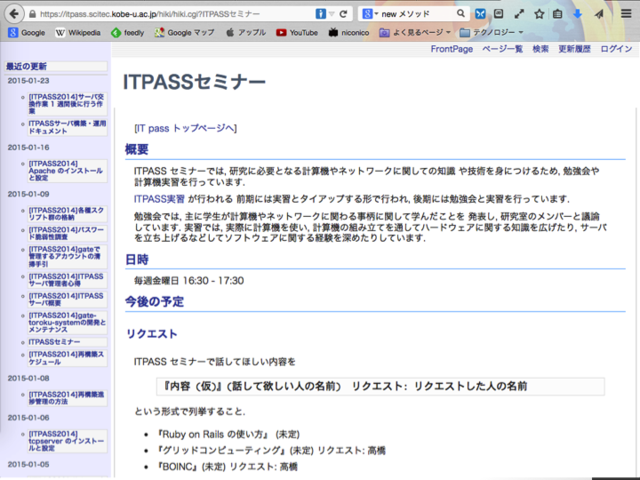Image resolution: width=640 pixels, height=480 pixels.
Task: Open the YouTube bookmark
Action: coord(296,32)
